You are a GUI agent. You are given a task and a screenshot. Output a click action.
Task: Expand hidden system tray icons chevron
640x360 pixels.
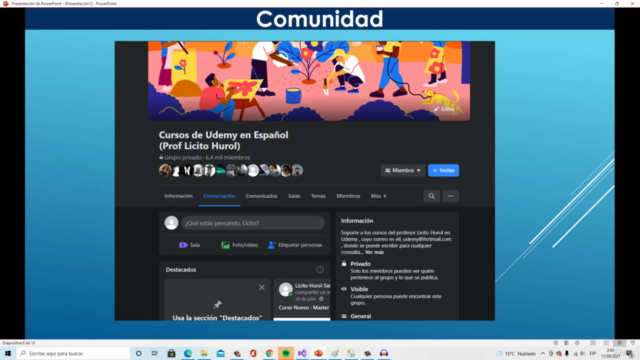[x=543, y=353]
